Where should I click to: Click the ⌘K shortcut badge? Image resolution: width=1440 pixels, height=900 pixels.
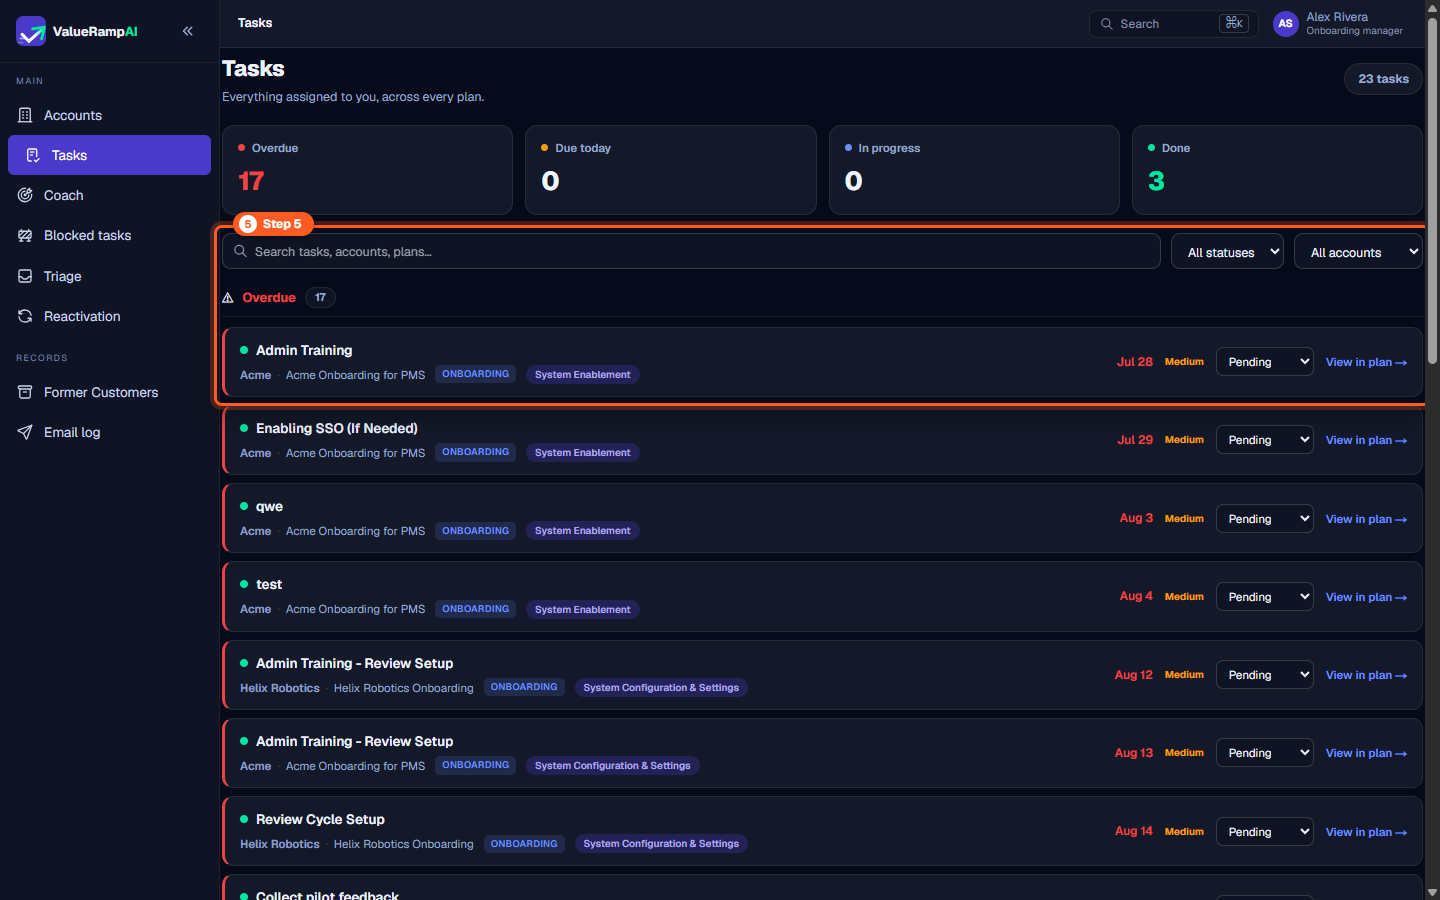coord(1234,23)
